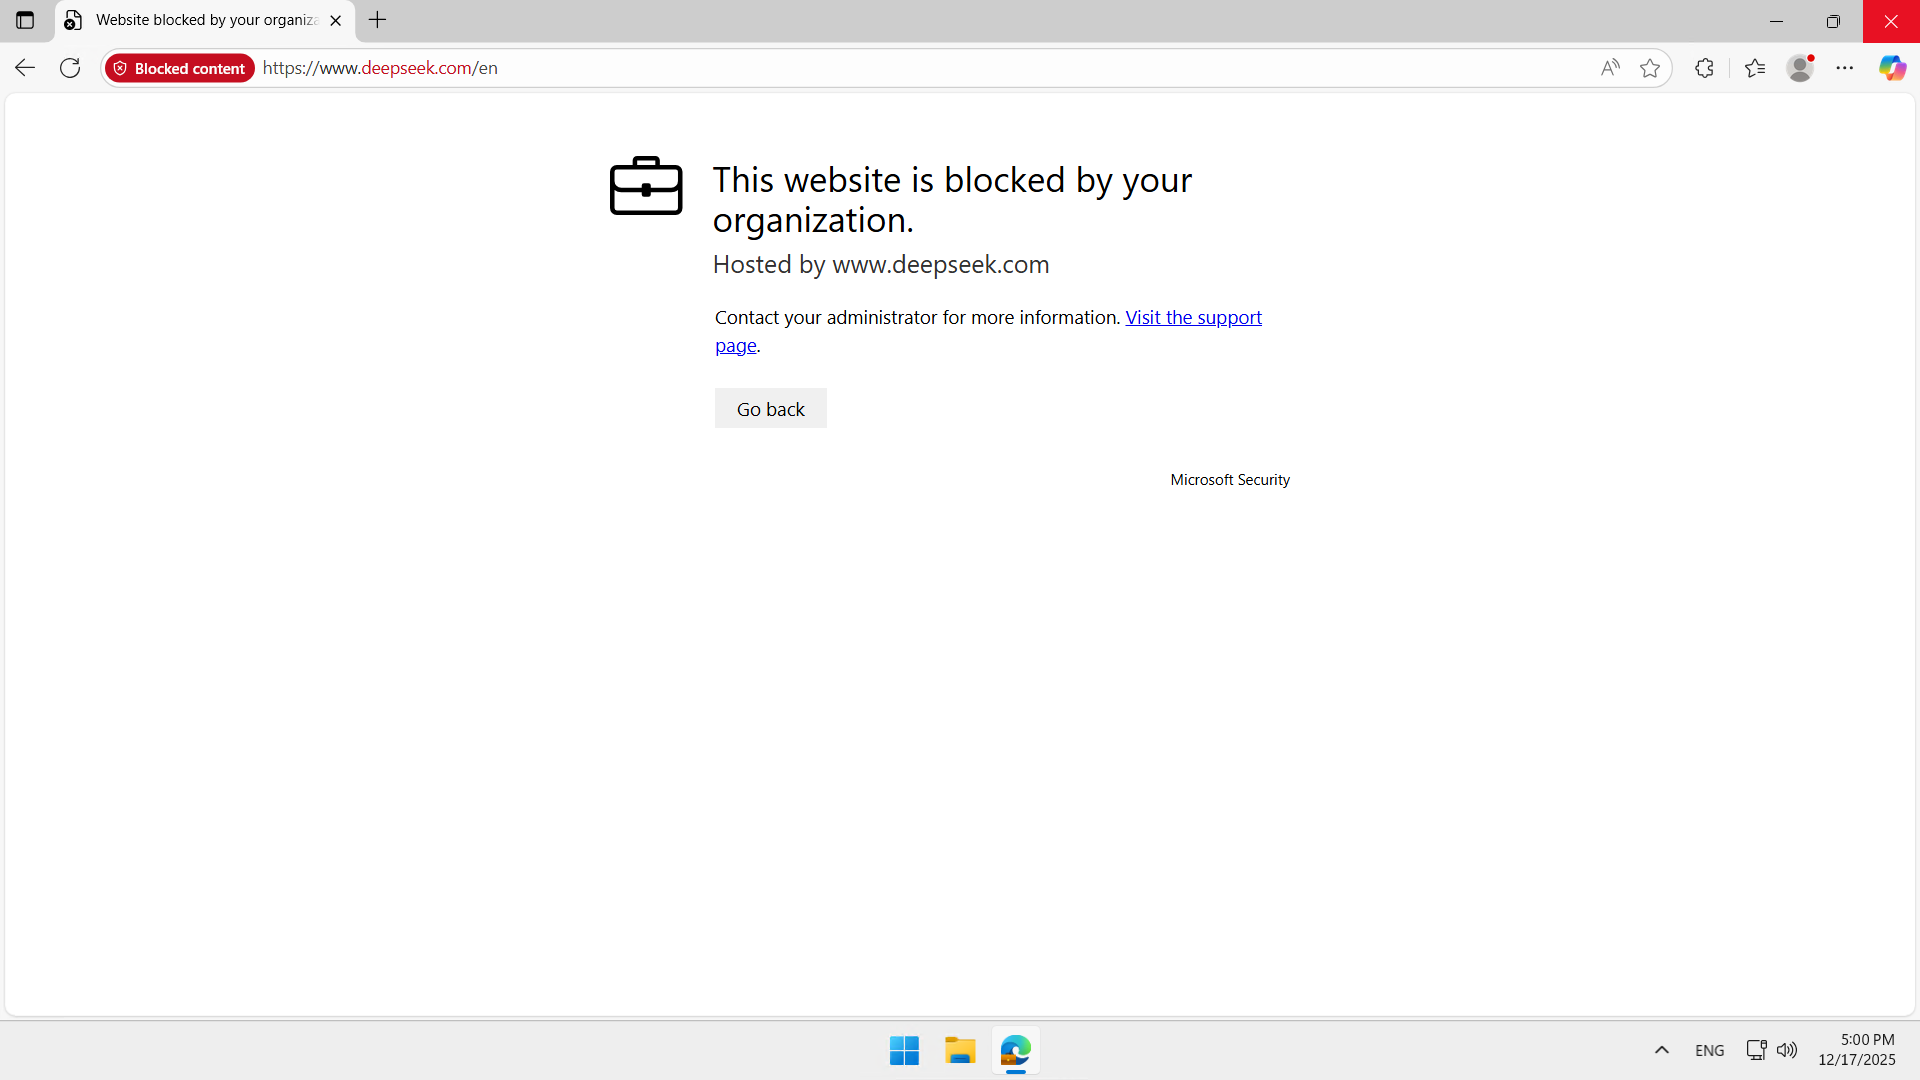1920x1080 pixels.
Task: Open the user profile icon
Action: (x=1800, y=68)
